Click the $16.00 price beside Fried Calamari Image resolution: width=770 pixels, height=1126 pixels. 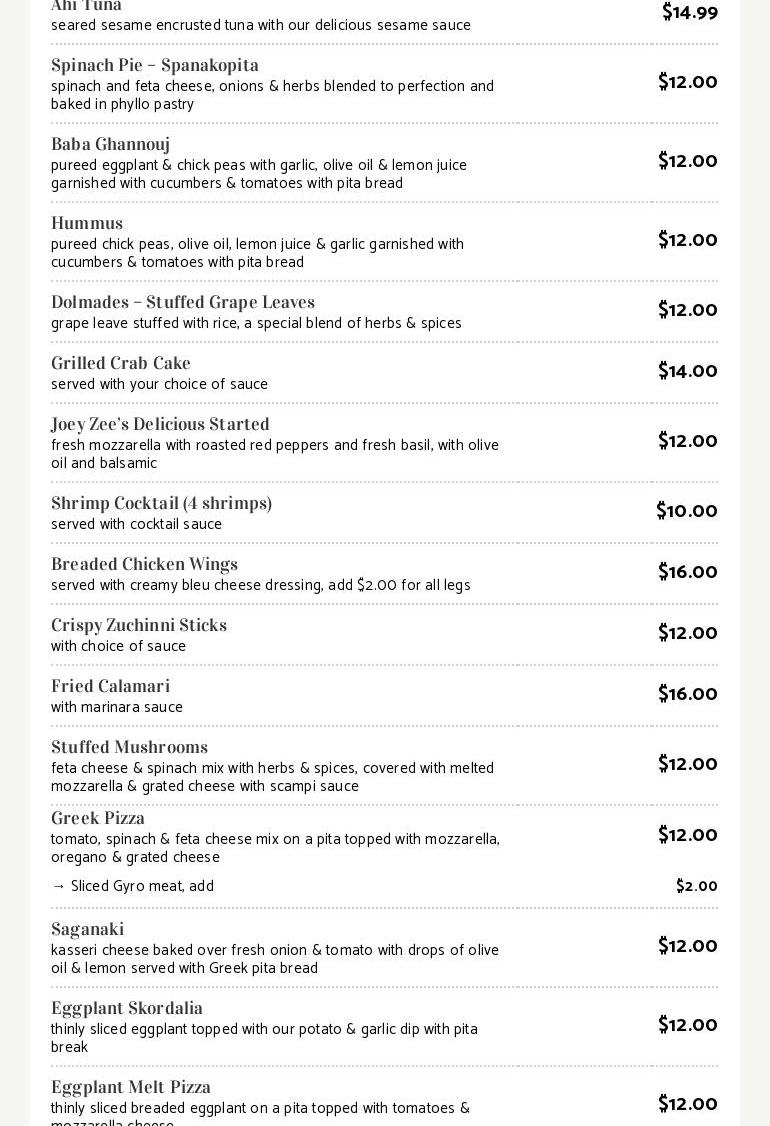(687, 694)
